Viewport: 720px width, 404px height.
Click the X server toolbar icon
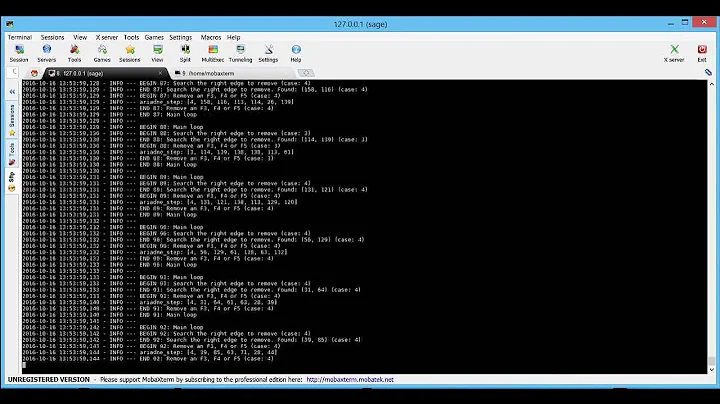pyautogui.click(x=674, y=53)
